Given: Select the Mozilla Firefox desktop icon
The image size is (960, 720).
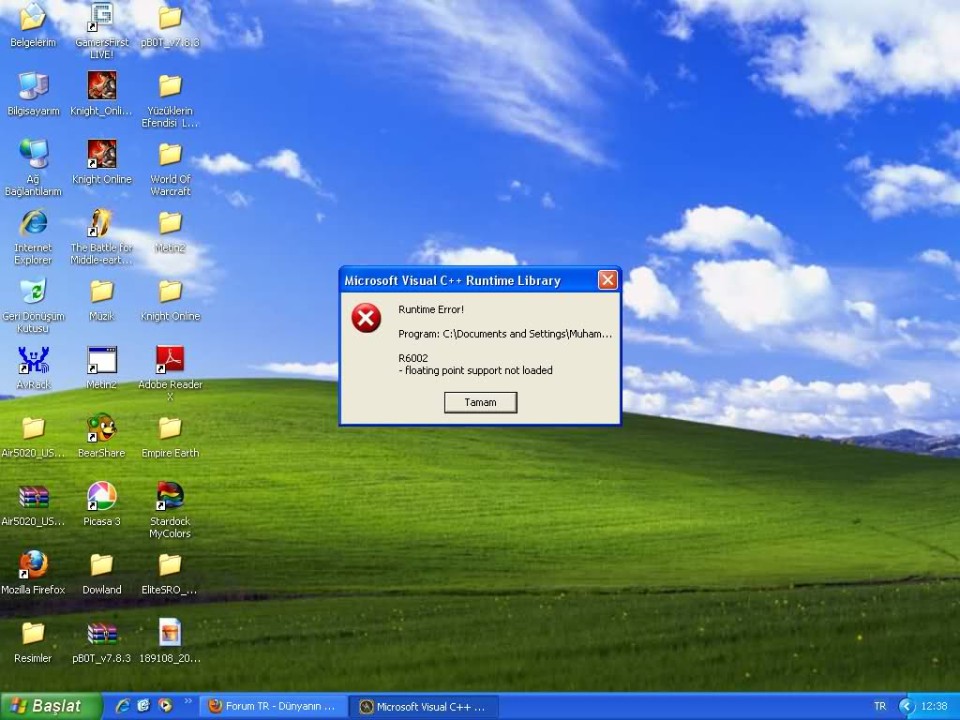Looking at the screenshot, I should point(33,572).
